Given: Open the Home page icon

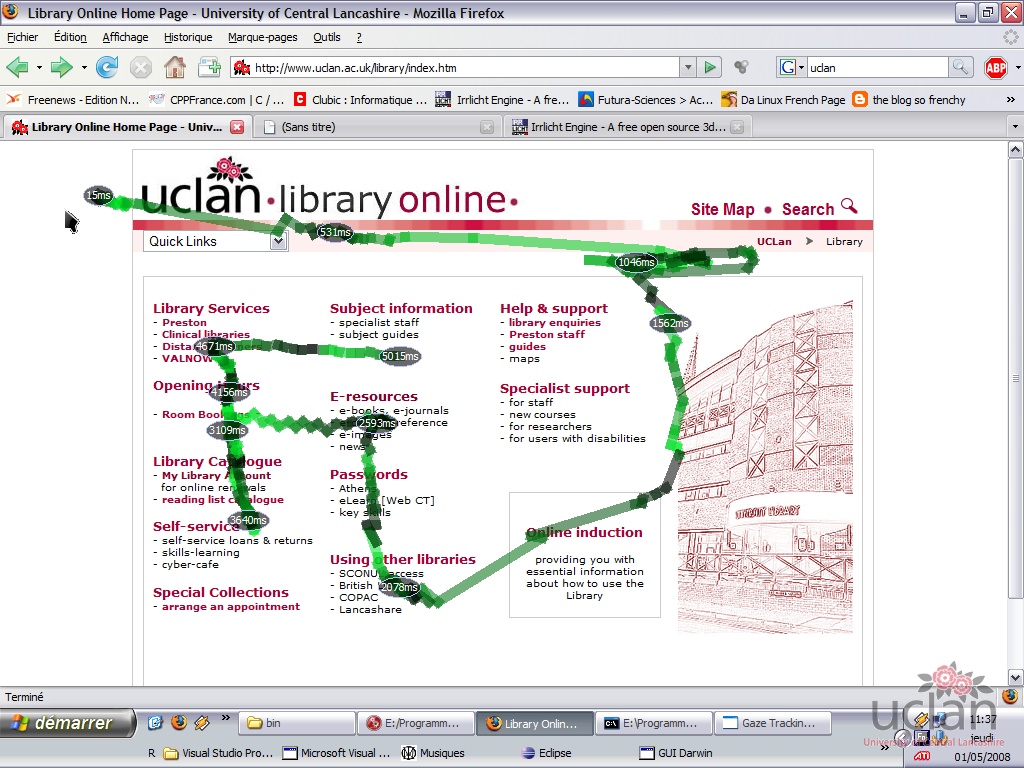Looking at the screenshot, I should point(174,67).
